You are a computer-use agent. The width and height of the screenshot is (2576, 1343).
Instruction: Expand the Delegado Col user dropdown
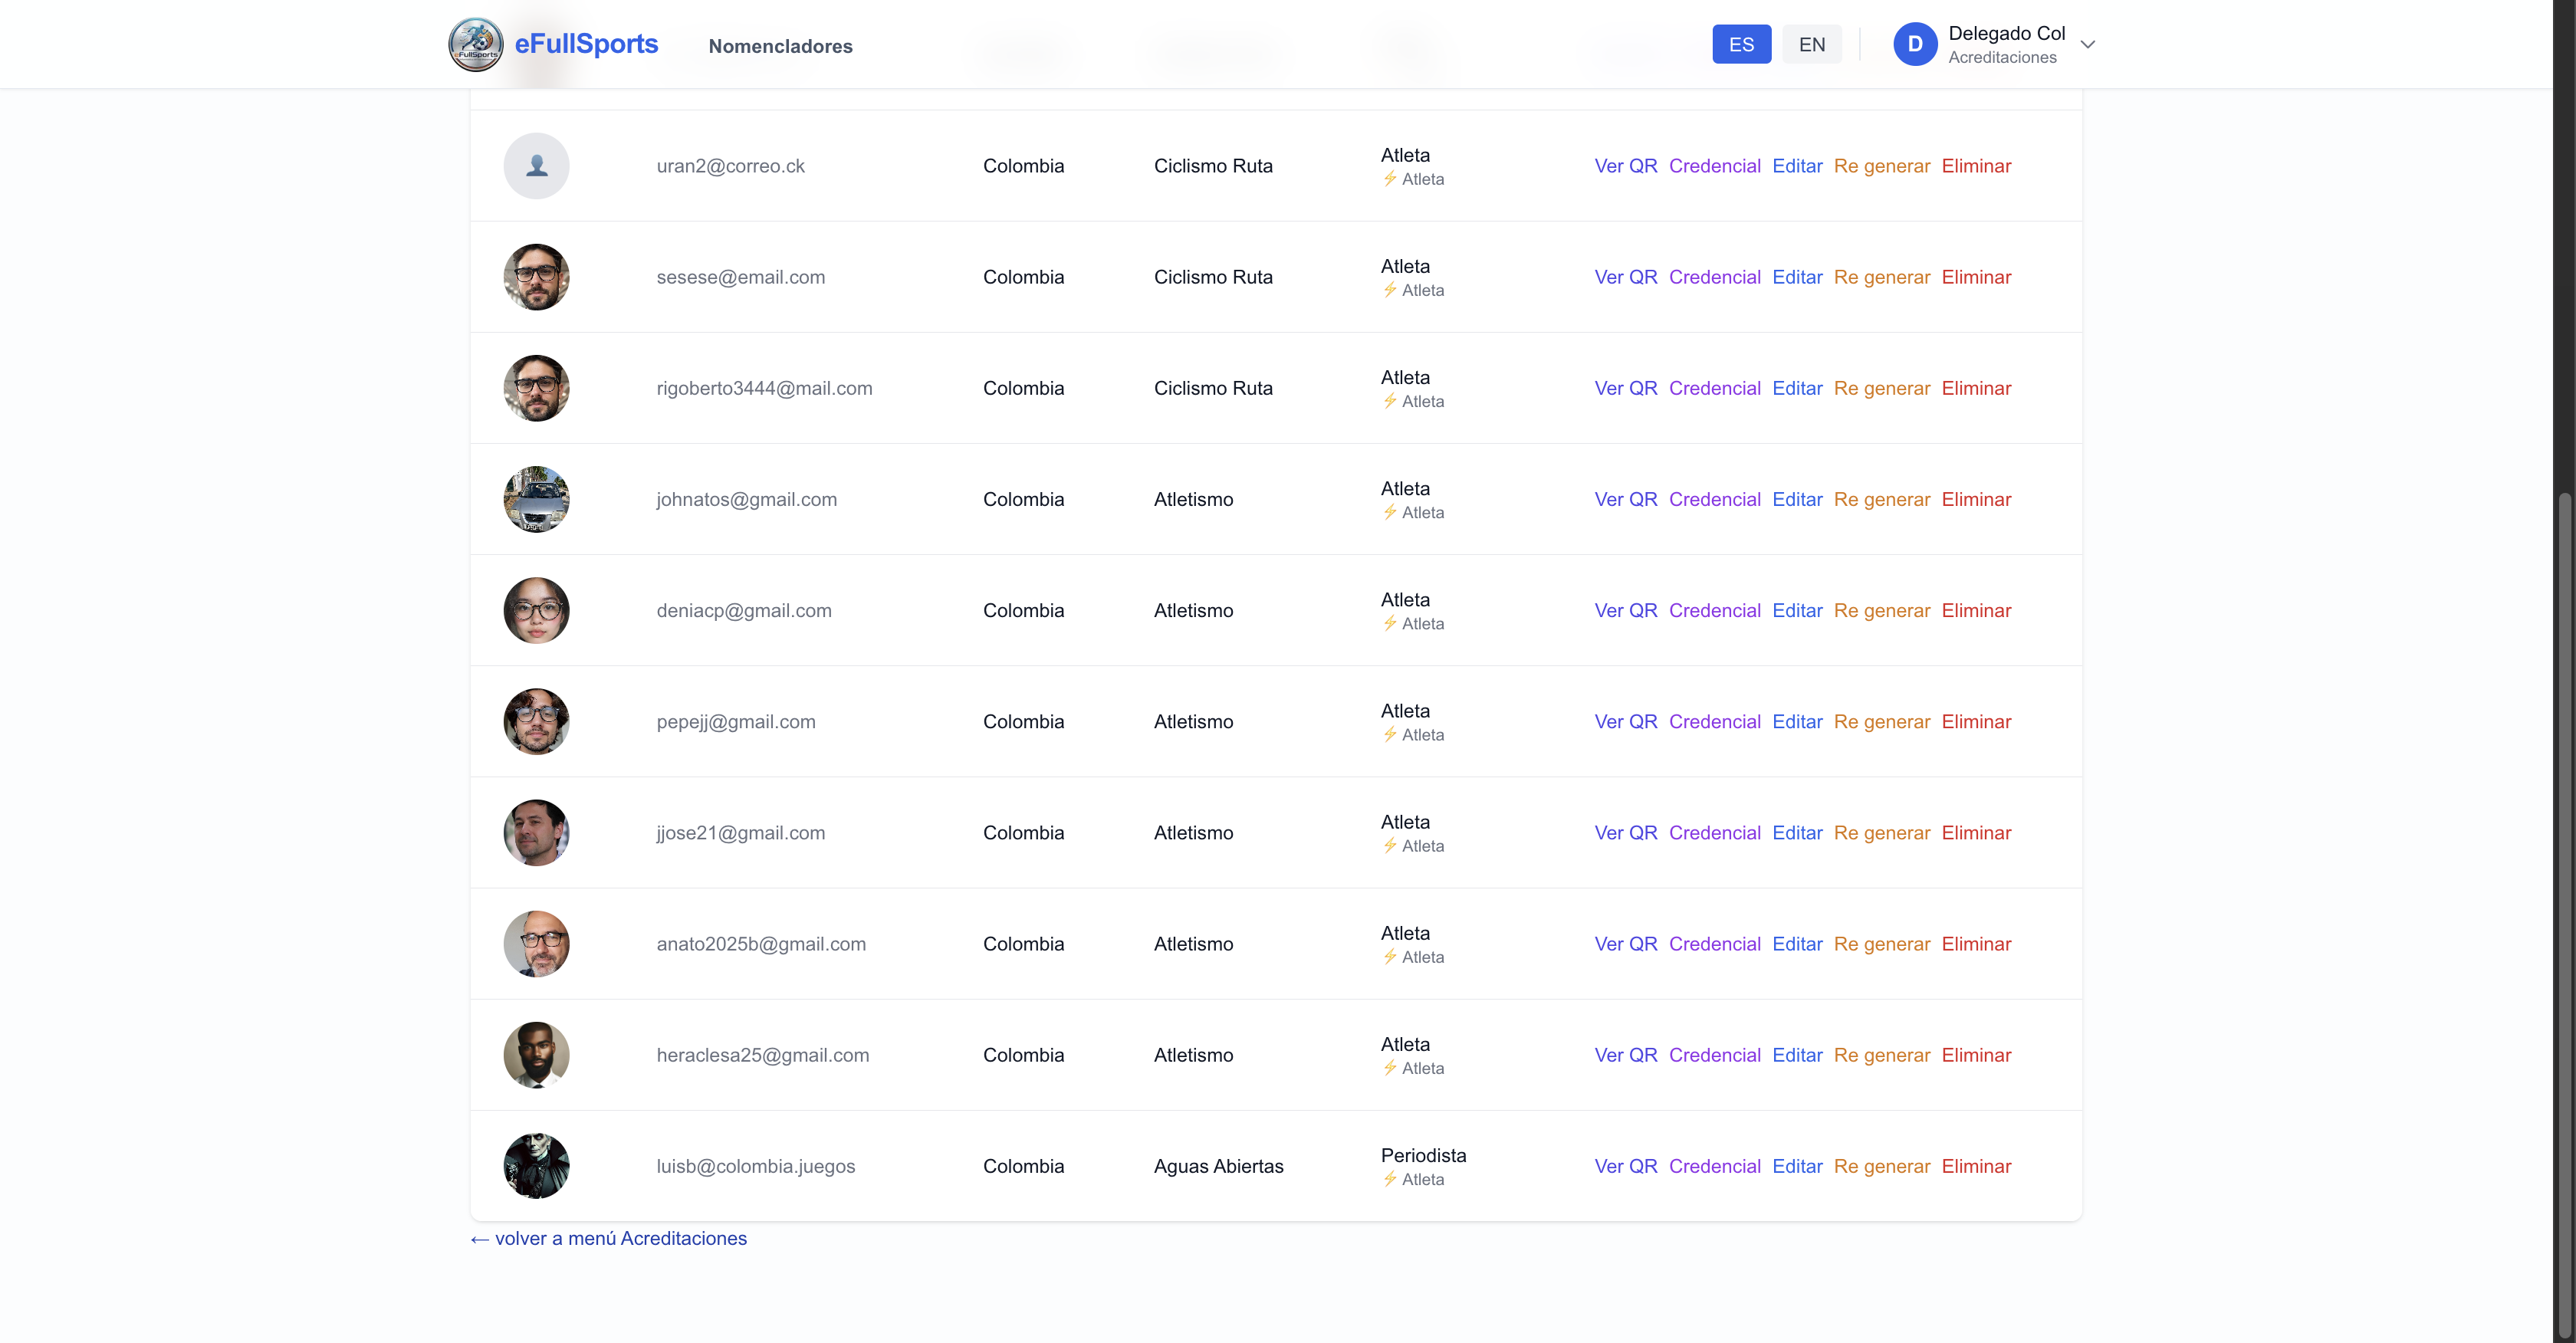point(2087,45)
